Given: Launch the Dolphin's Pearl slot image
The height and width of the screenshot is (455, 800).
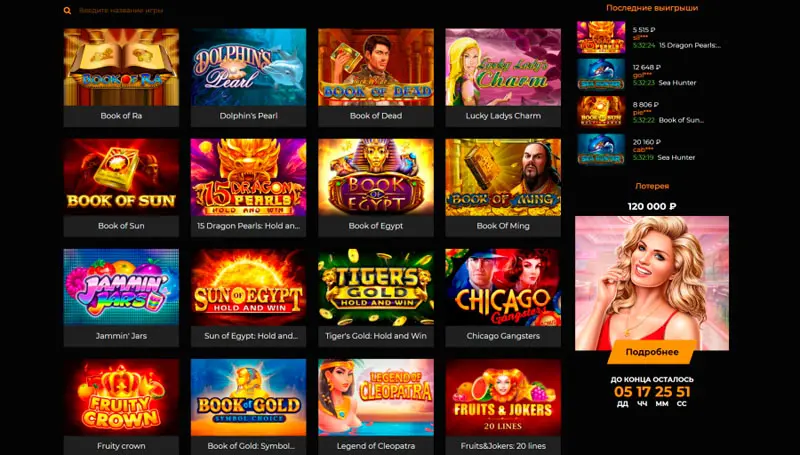Looking at the screenshot, I should tap(248, 67).
